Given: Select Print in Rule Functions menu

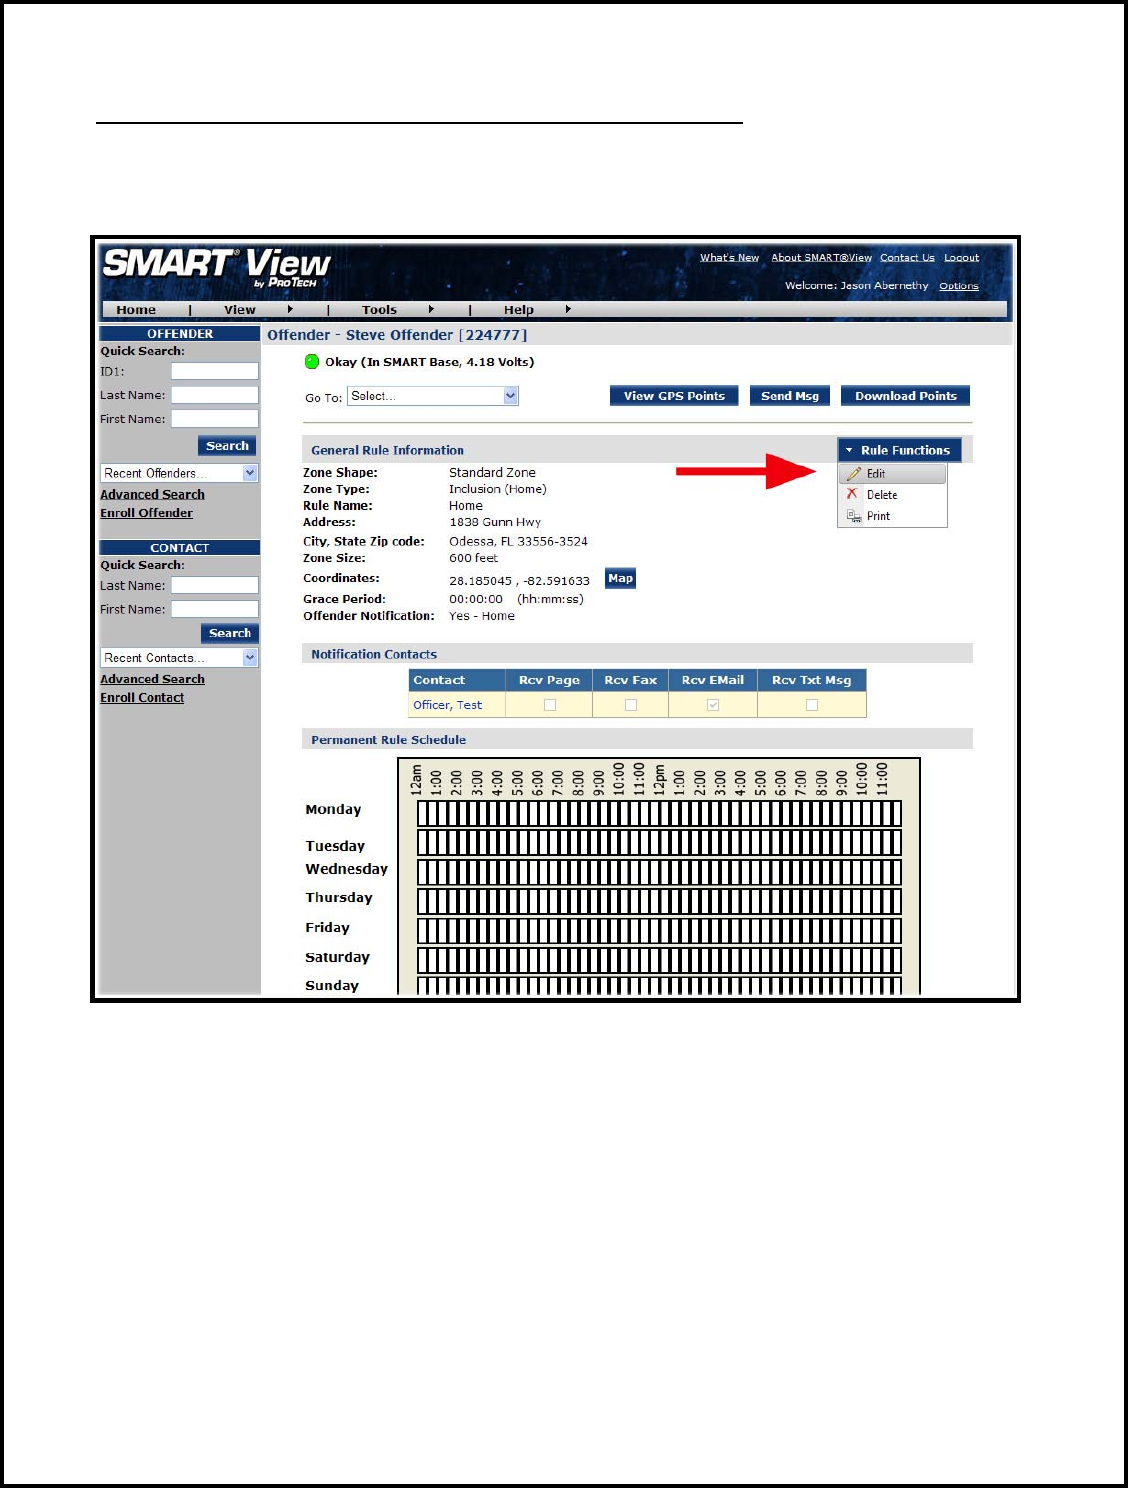Looking at the screenshot, I should (x=892, y=516).
